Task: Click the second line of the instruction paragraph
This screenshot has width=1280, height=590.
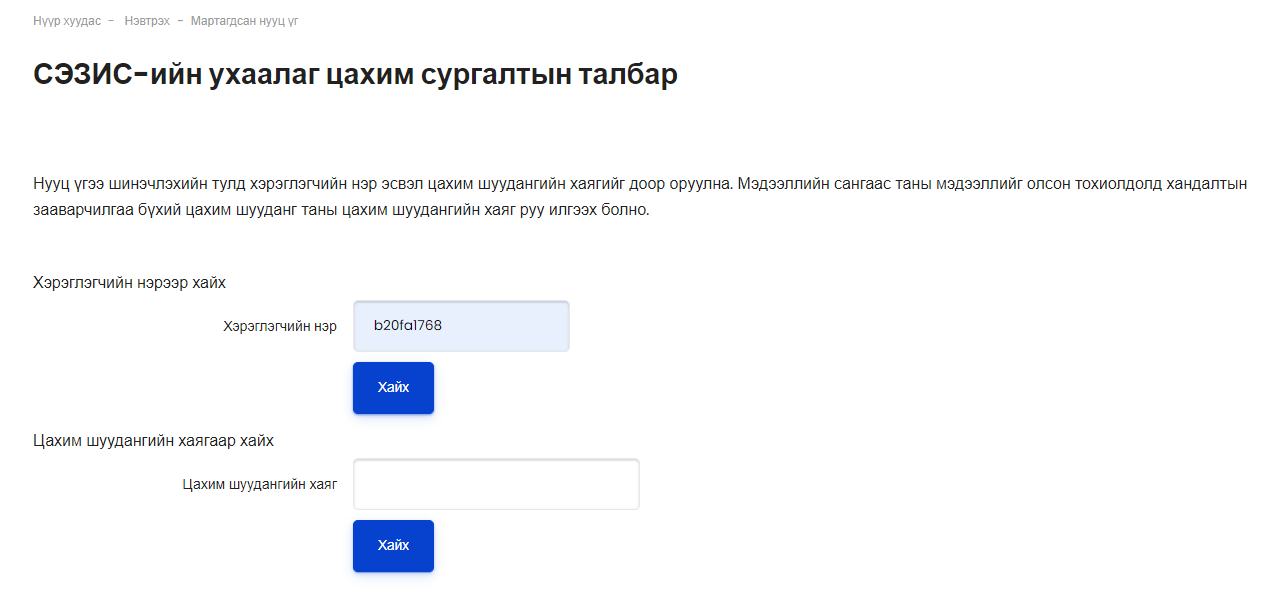Action: [x=341, y=210]
